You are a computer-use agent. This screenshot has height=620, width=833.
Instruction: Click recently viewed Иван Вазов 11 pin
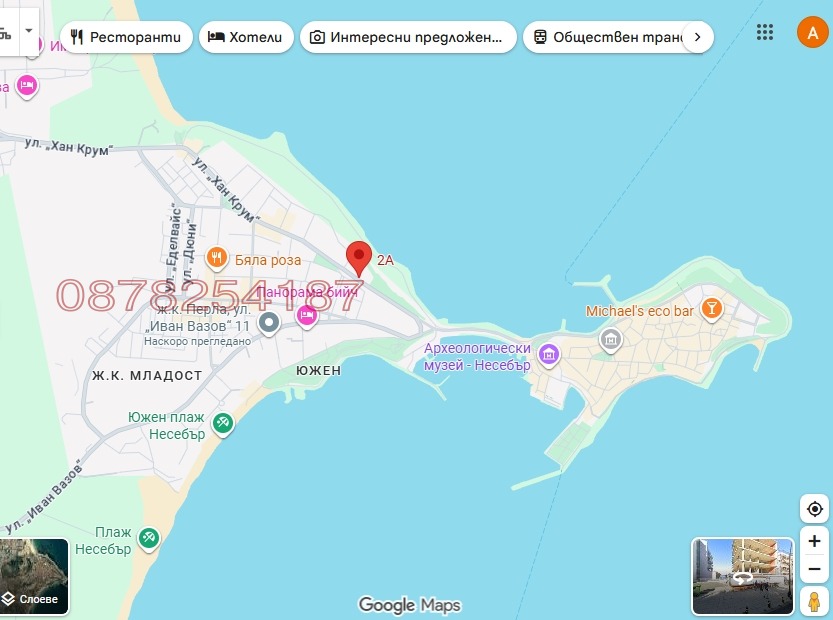tap(269, 322)
